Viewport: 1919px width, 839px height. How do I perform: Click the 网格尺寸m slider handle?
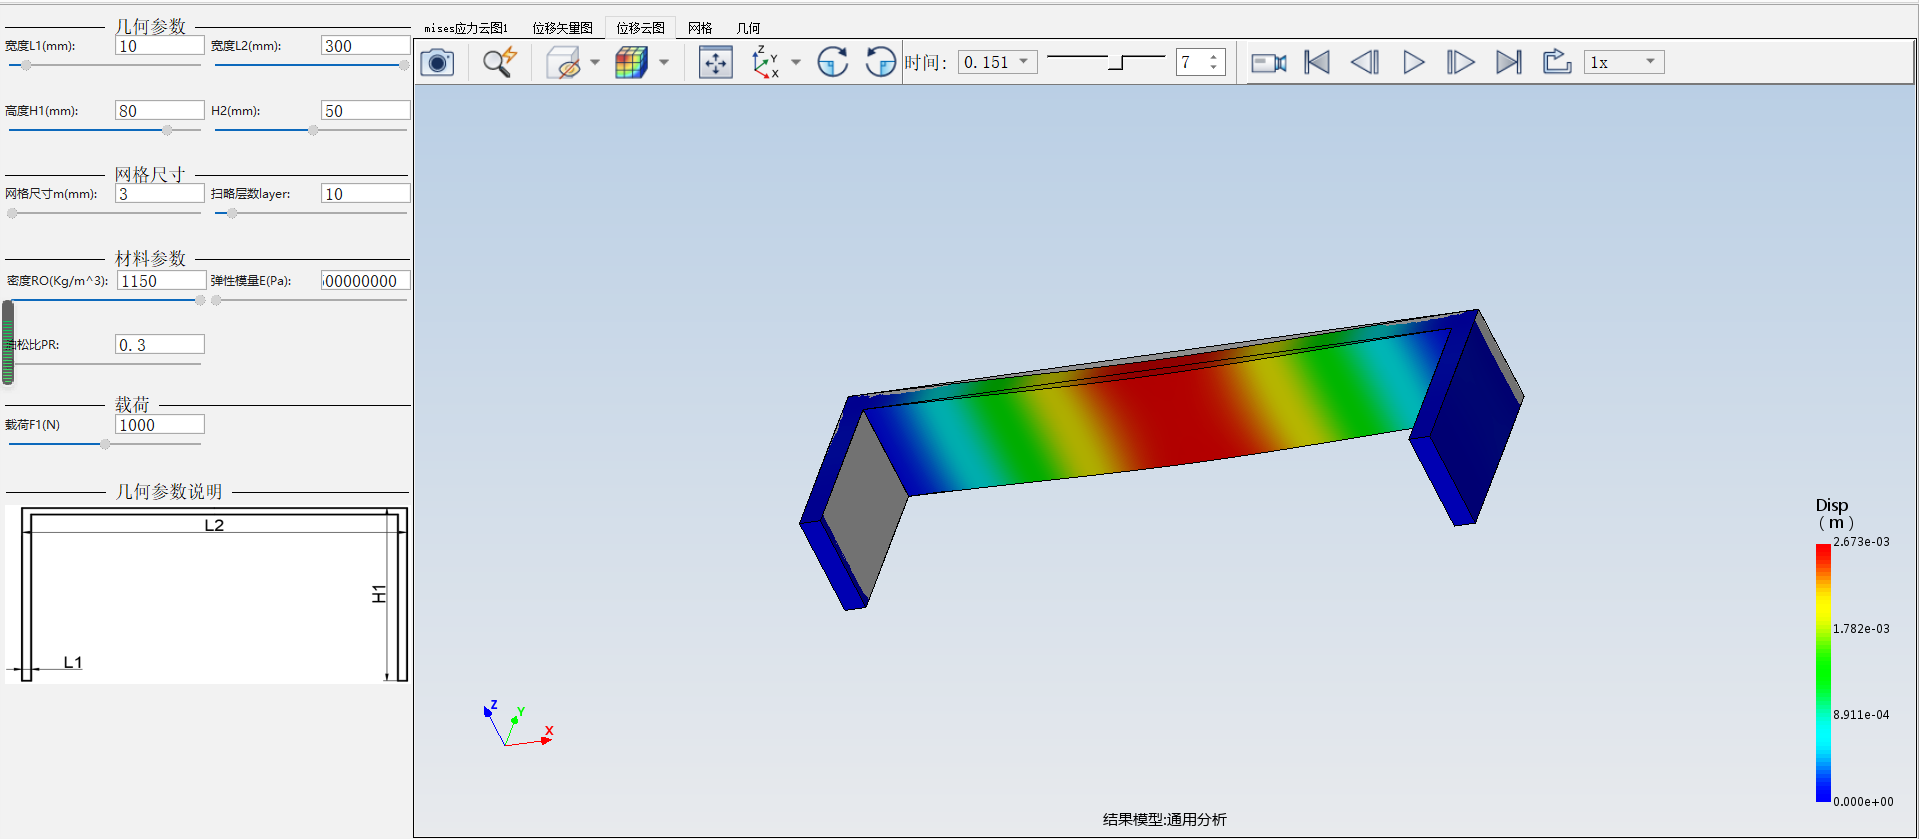[x=12, y=213]
